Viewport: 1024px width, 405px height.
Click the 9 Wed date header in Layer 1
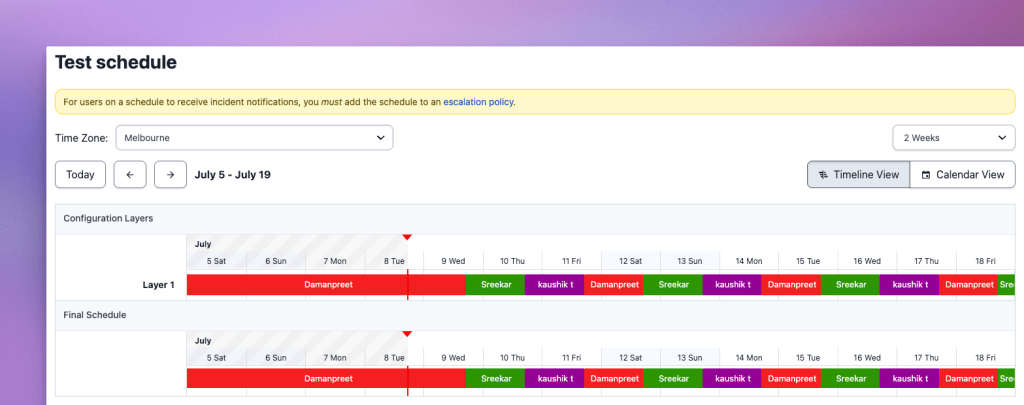pos(453,261)
